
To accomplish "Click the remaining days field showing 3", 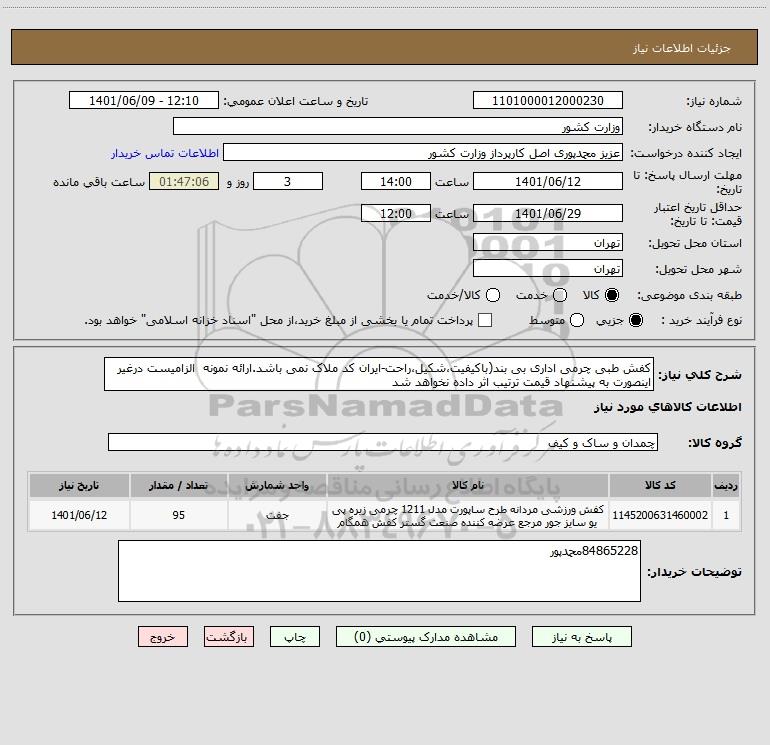I will (288, 182).
